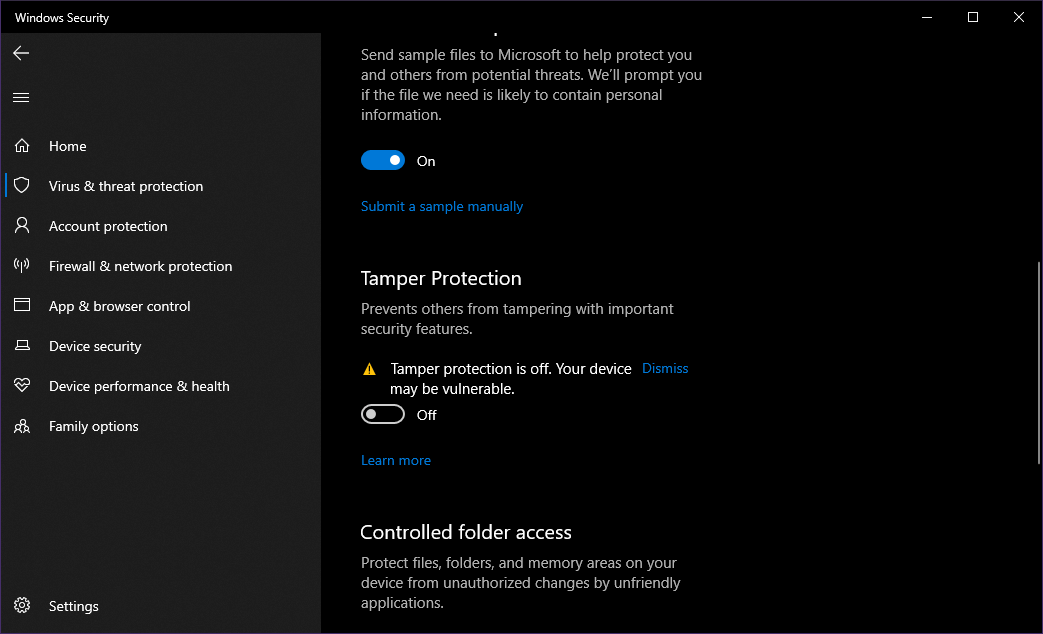
Task: Click the Firewall & network protection icon
Action: tap(21, 265)
